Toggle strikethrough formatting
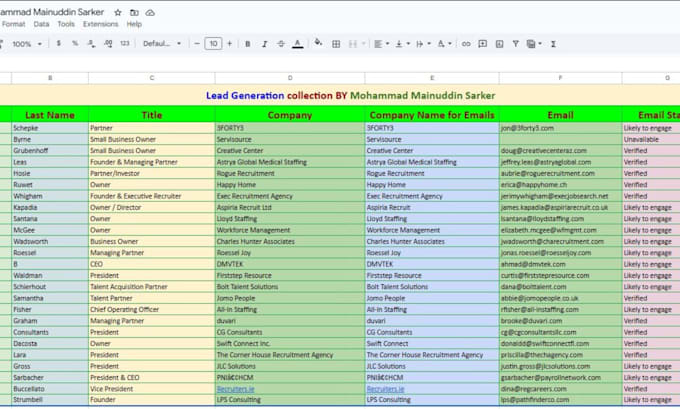 tap(281, 44)
